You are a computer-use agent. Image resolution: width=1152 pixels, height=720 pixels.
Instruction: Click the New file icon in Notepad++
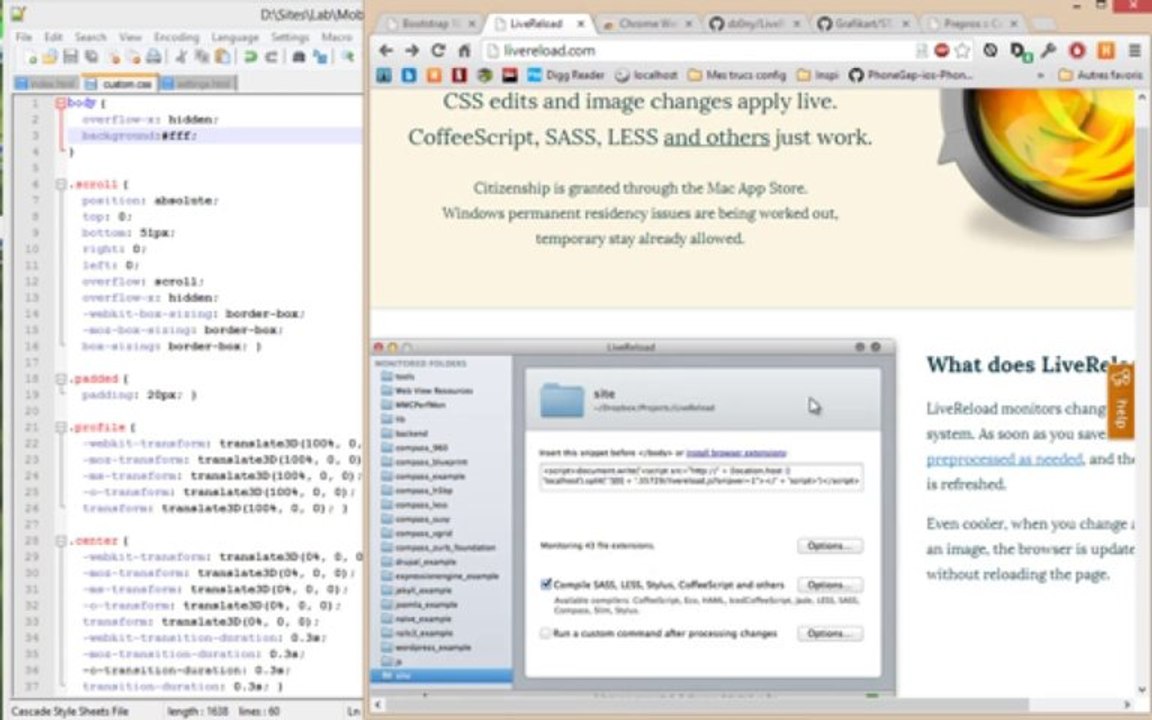click(31, 57)
